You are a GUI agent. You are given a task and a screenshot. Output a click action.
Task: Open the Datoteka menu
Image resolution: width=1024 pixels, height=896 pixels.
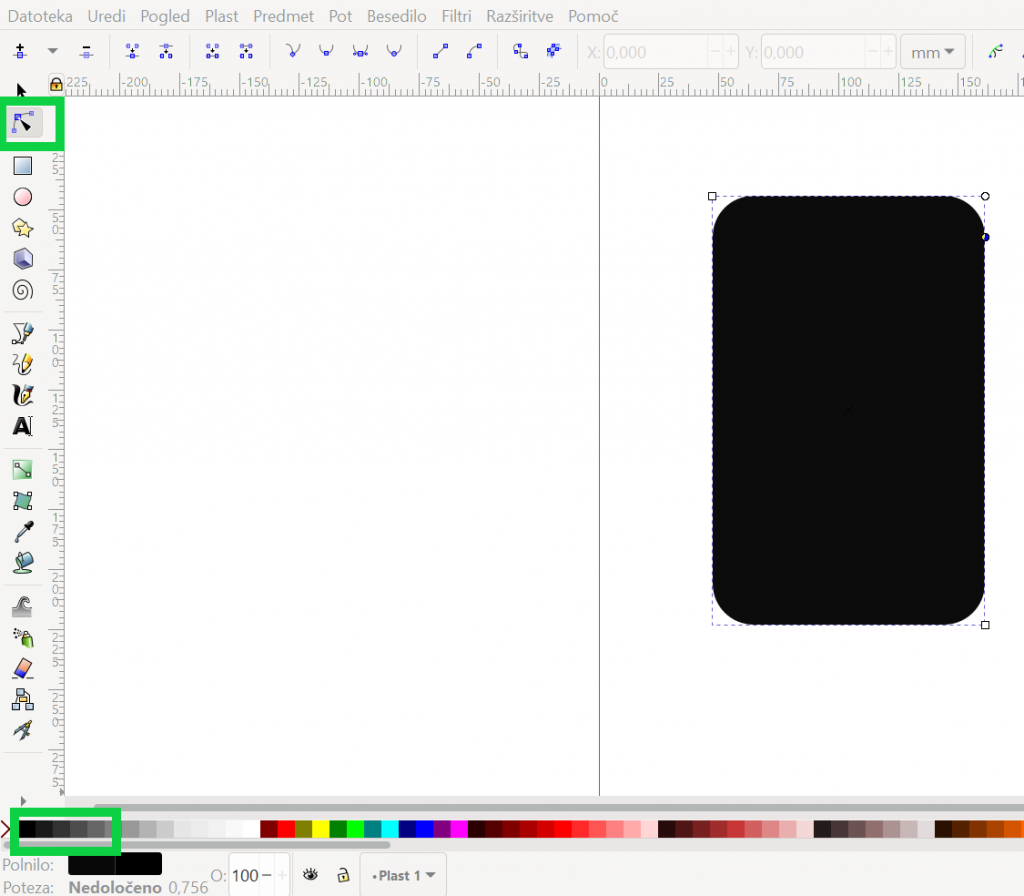pos(40,16)
